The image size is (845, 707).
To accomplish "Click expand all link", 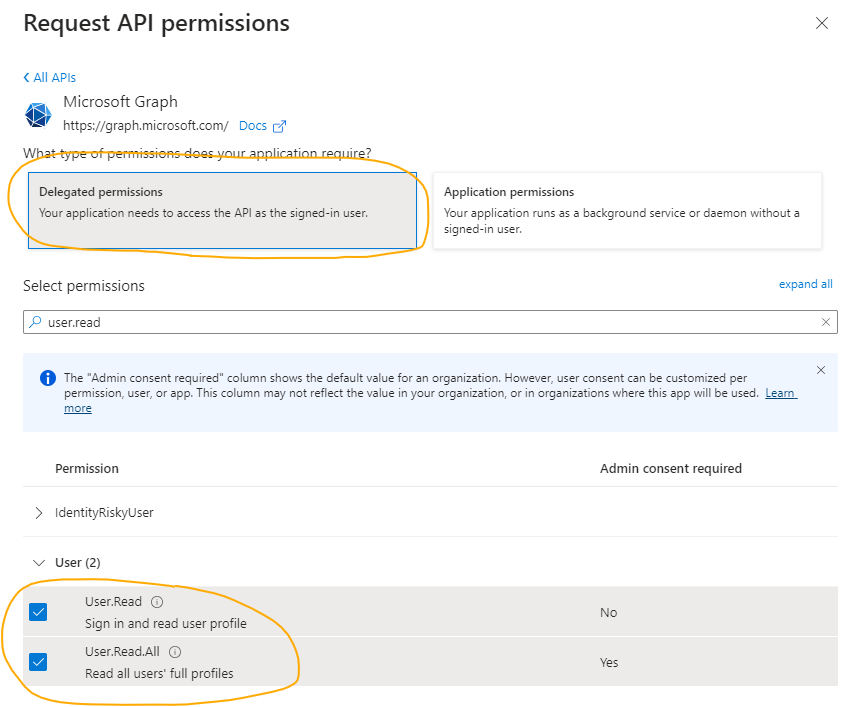I will (805, 284).
